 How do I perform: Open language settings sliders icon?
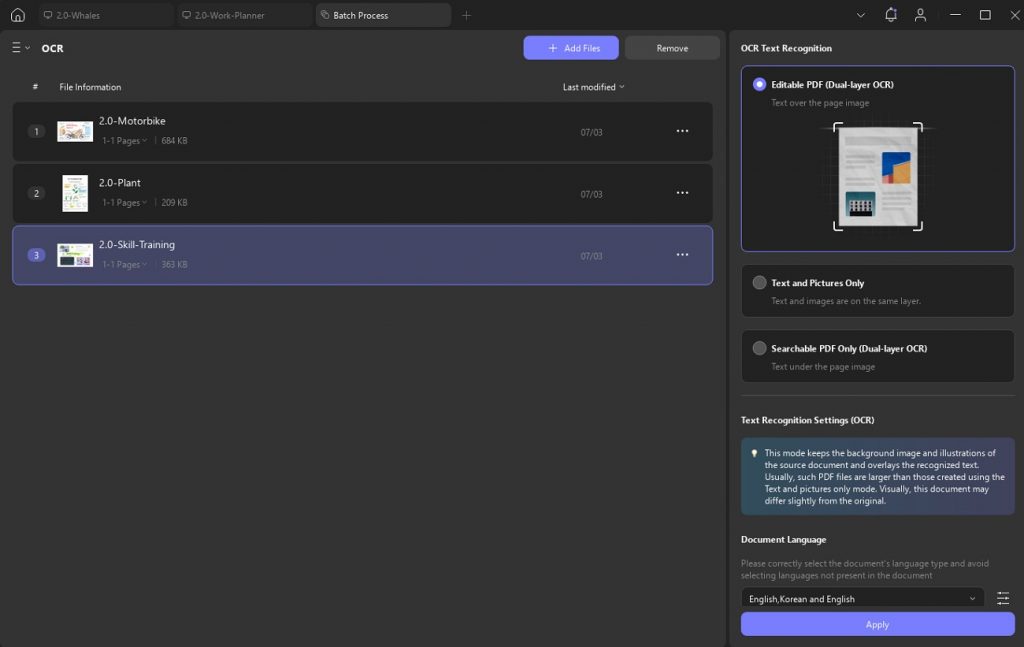pos(1002,598)
